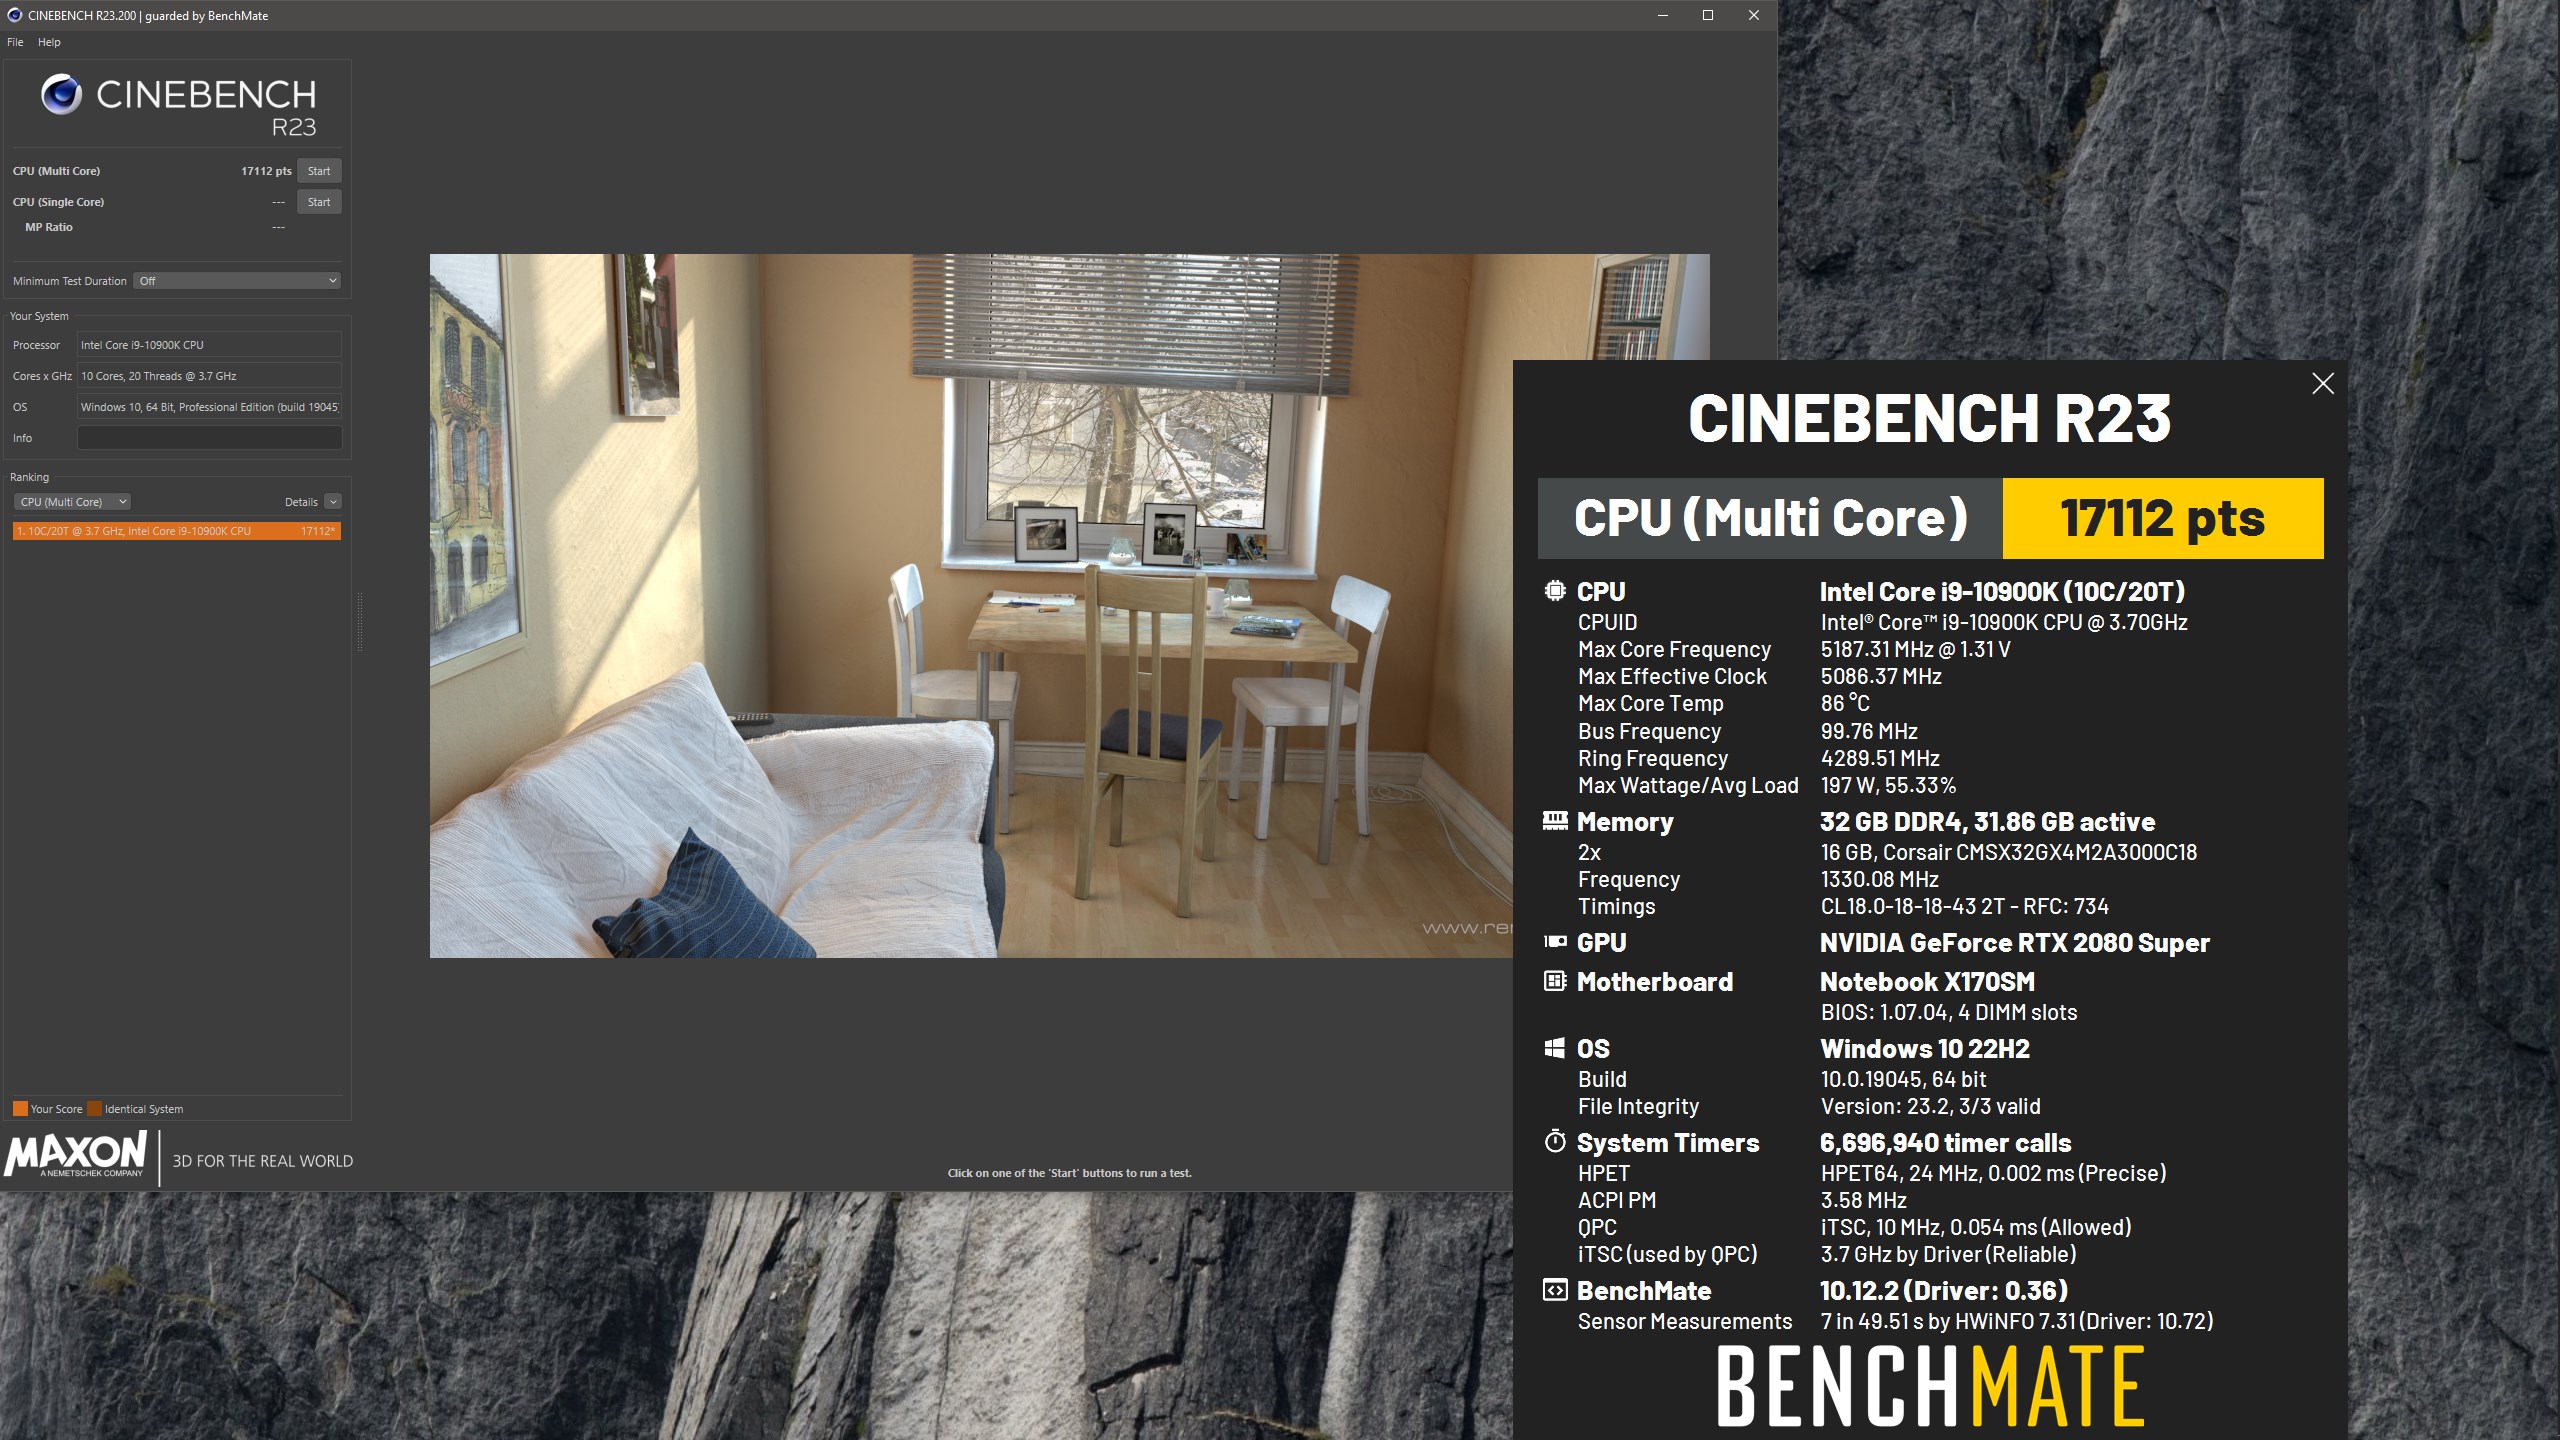Click CPU (Multi Core) heading in BenchMate

click(x=1771, y=518)
